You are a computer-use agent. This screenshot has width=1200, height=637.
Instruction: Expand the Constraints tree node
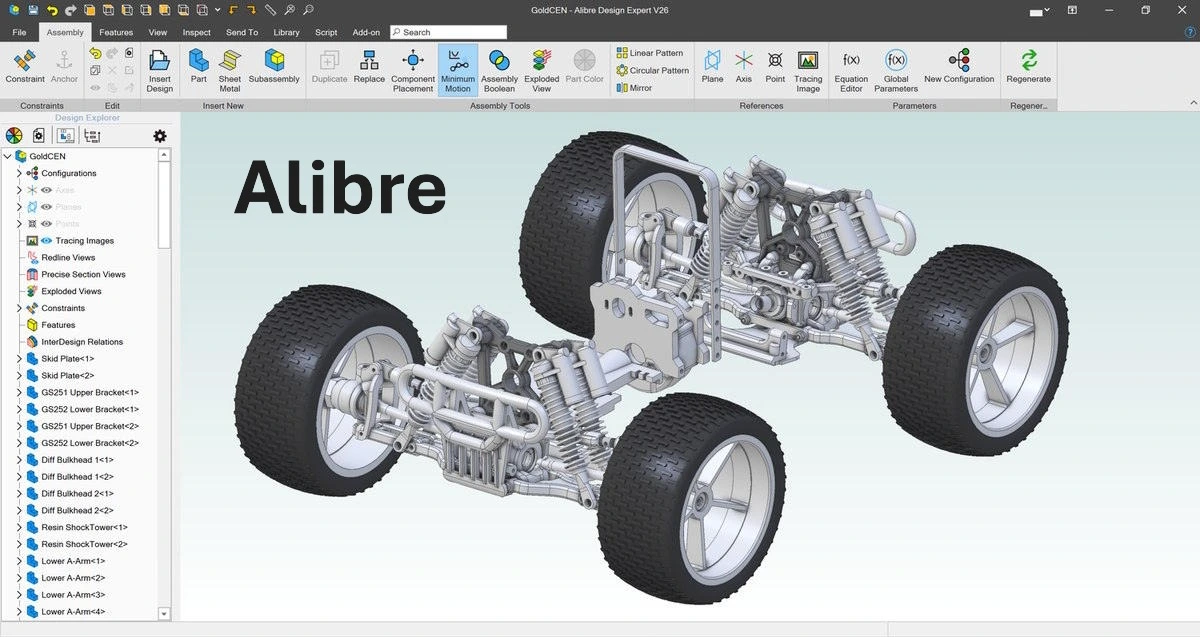[19, 308]
